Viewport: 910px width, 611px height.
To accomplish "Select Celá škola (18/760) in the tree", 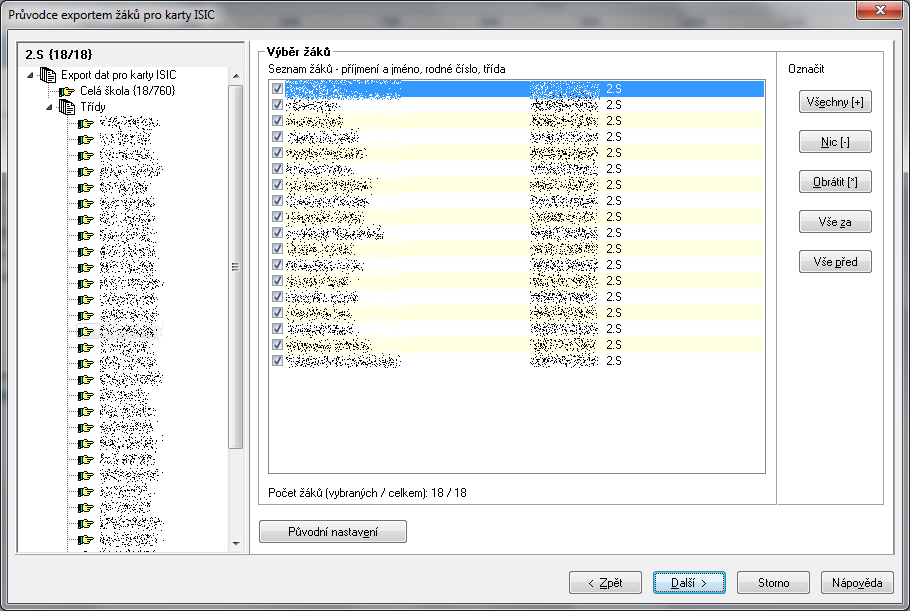I will [x=127, y=91].
